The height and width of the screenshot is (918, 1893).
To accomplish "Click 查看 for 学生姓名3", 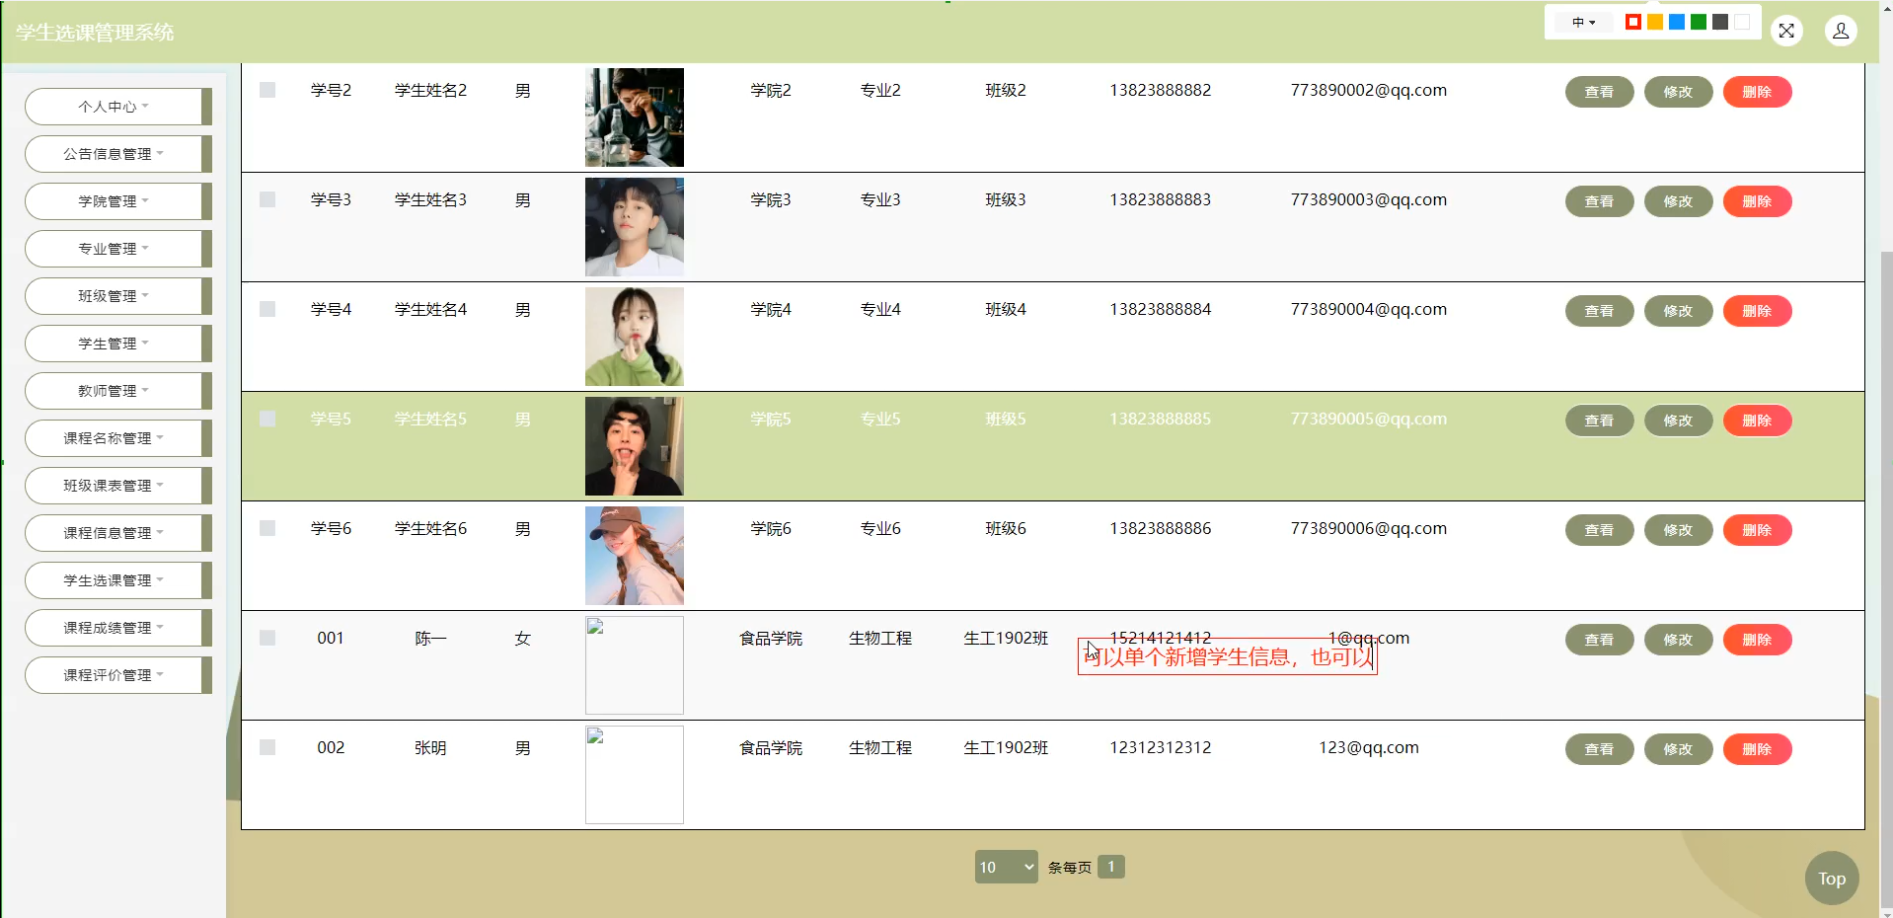I will 1599,201.
